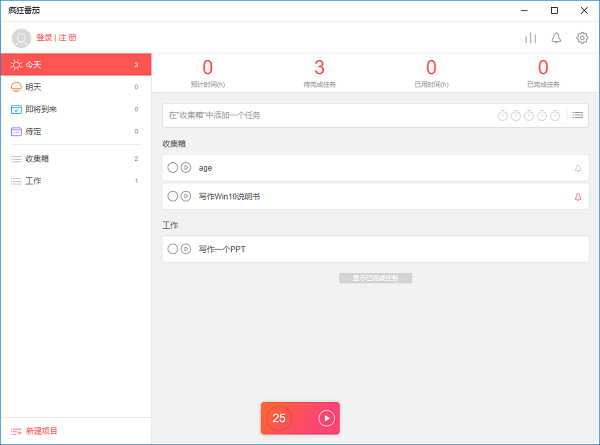Click the sun icon beside 今天
The width and height of the screenshot is (600, 445).
16,65
